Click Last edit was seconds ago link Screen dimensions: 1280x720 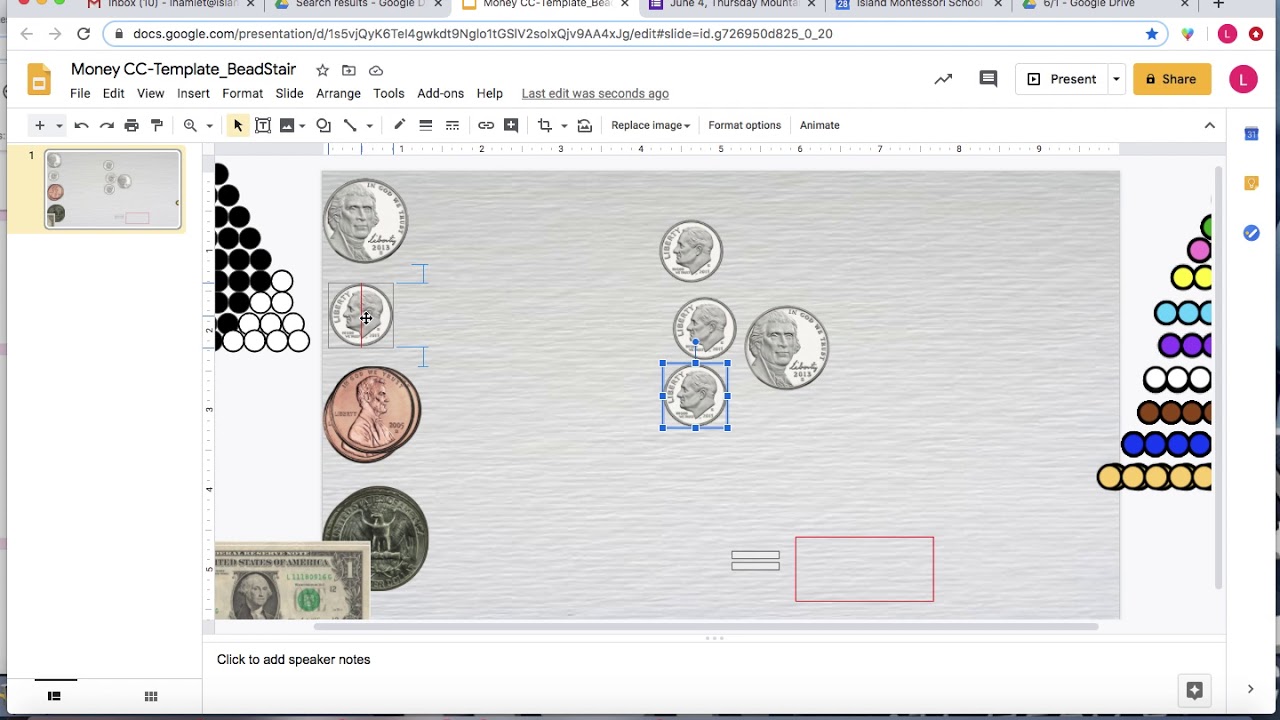[x=595, y=93]
